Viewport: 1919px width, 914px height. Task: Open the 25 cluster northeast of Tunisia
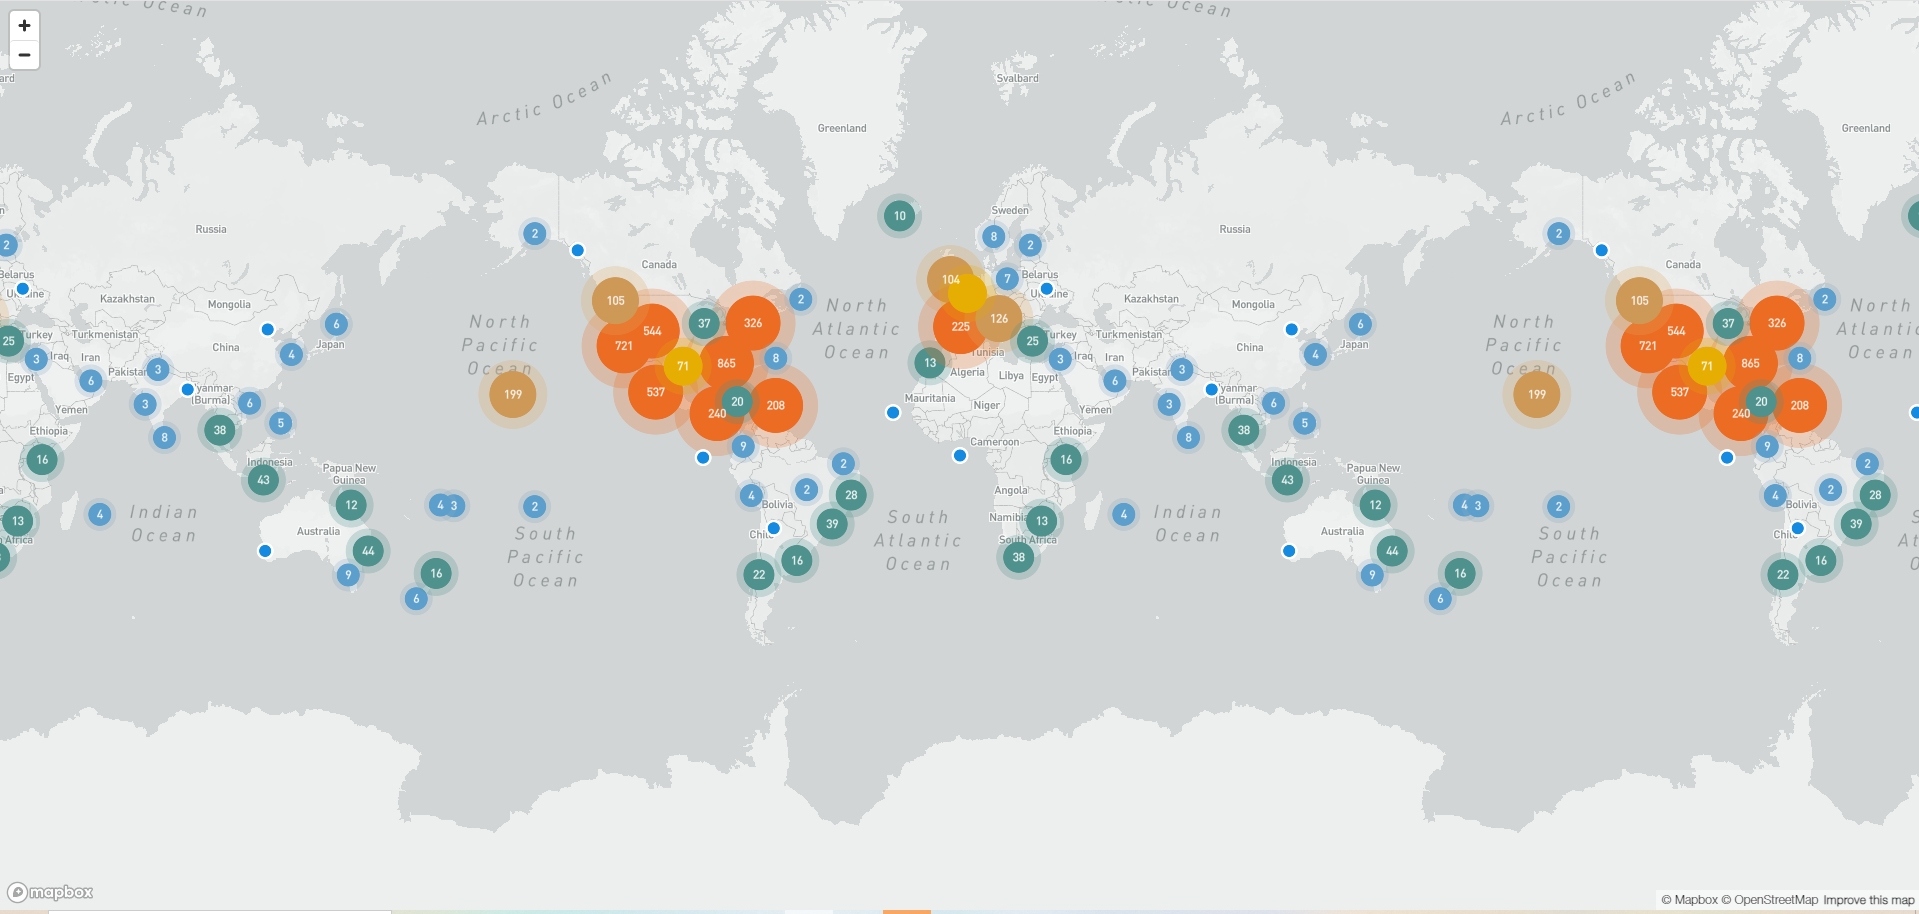[x=1033, y=341]
